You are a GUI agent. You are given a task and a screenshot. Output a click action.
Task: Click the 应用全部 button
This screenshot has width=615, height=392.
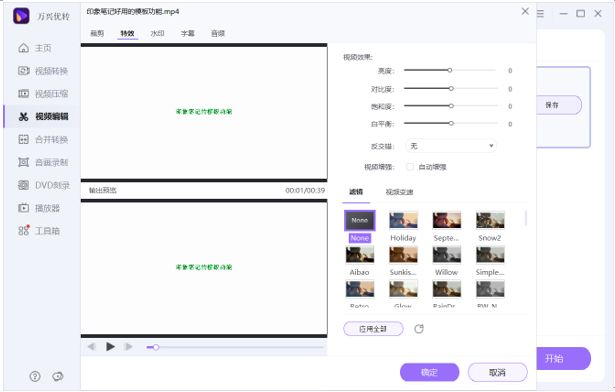(x=373, y=329)
